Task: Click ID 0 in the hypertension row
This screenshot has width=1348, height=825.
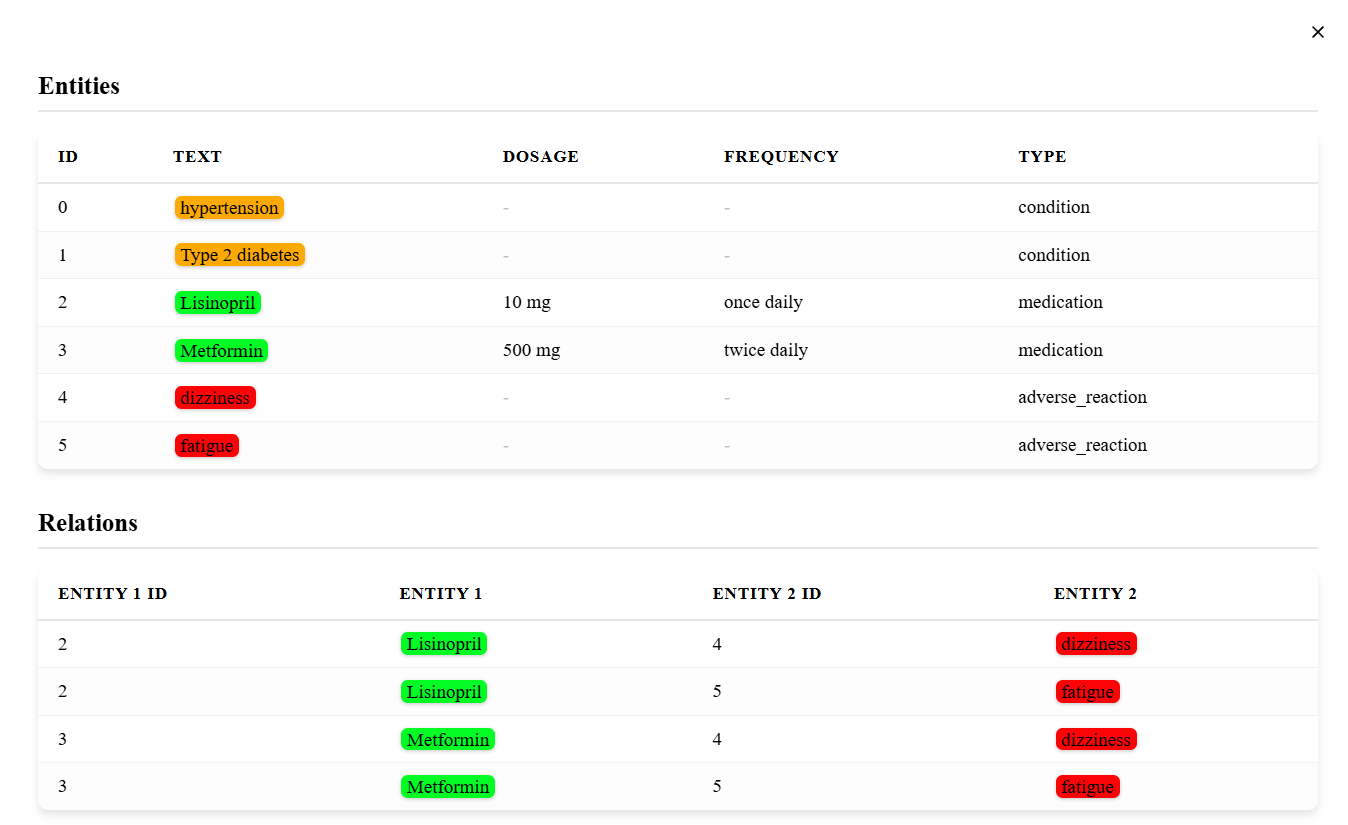Action: click(63, 207)
